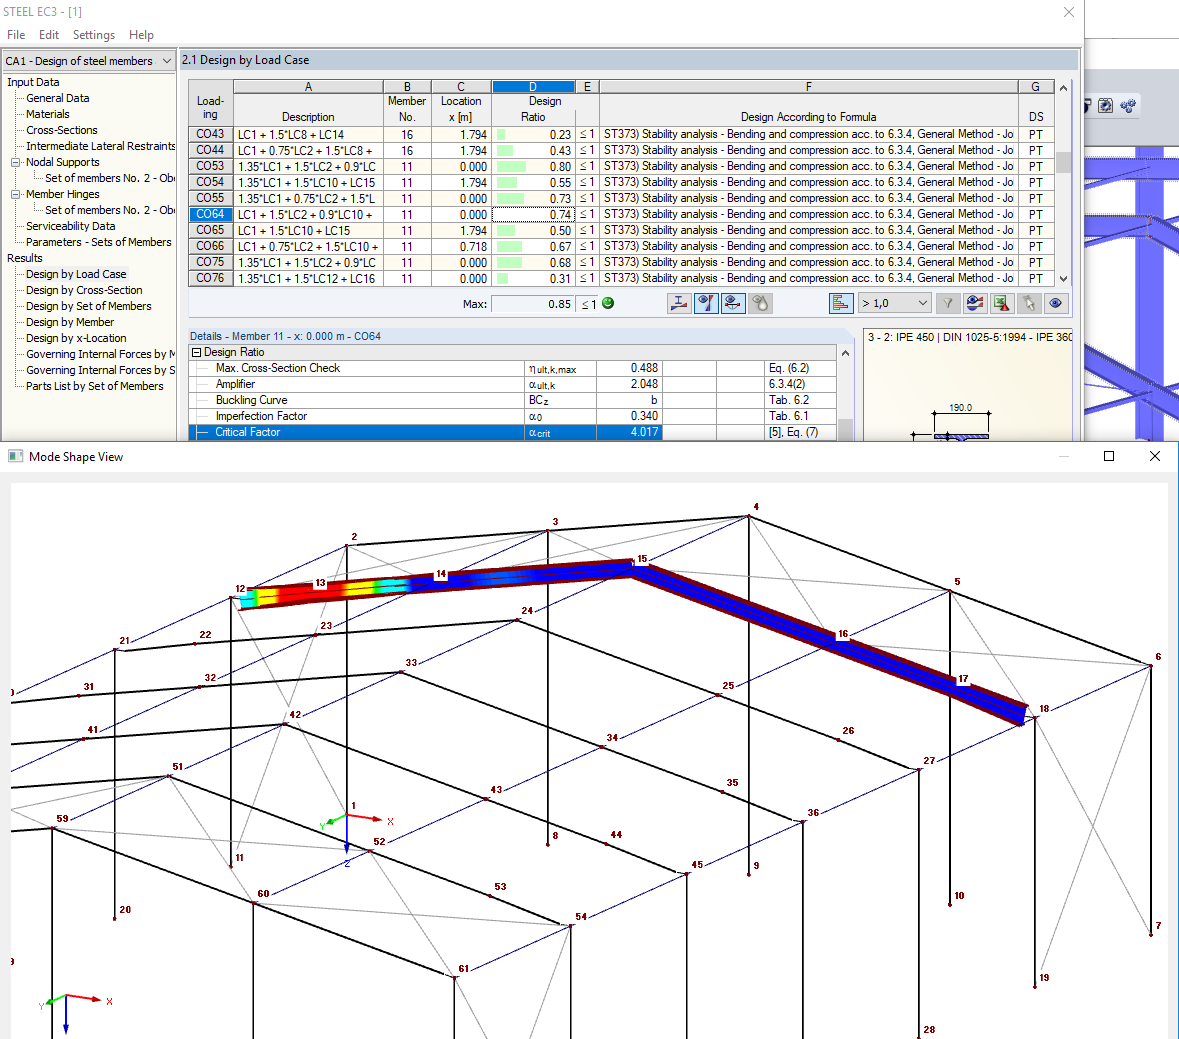The width and height of the screenshot is (1179, 1039).
Task: Open the Edit menu
Action: click(49, 35)
